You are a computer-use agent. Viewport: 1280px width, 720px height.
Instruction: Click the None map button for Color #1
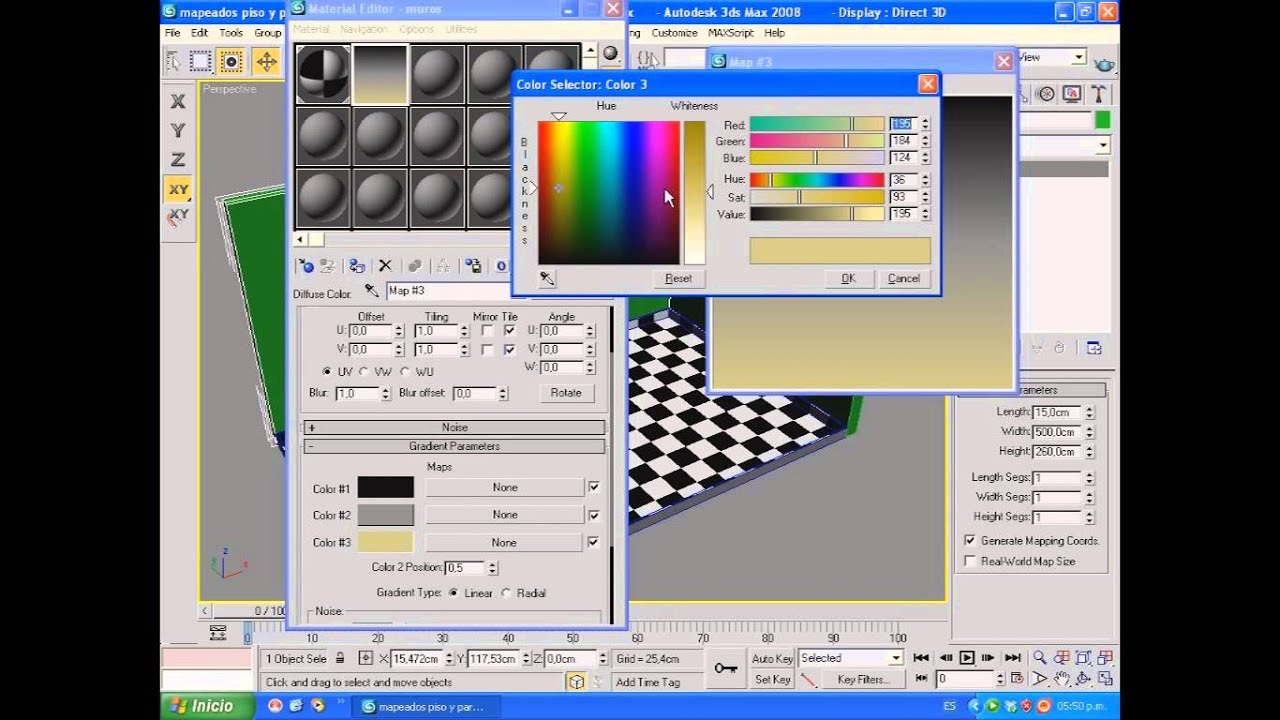click(x=505, y=488)
